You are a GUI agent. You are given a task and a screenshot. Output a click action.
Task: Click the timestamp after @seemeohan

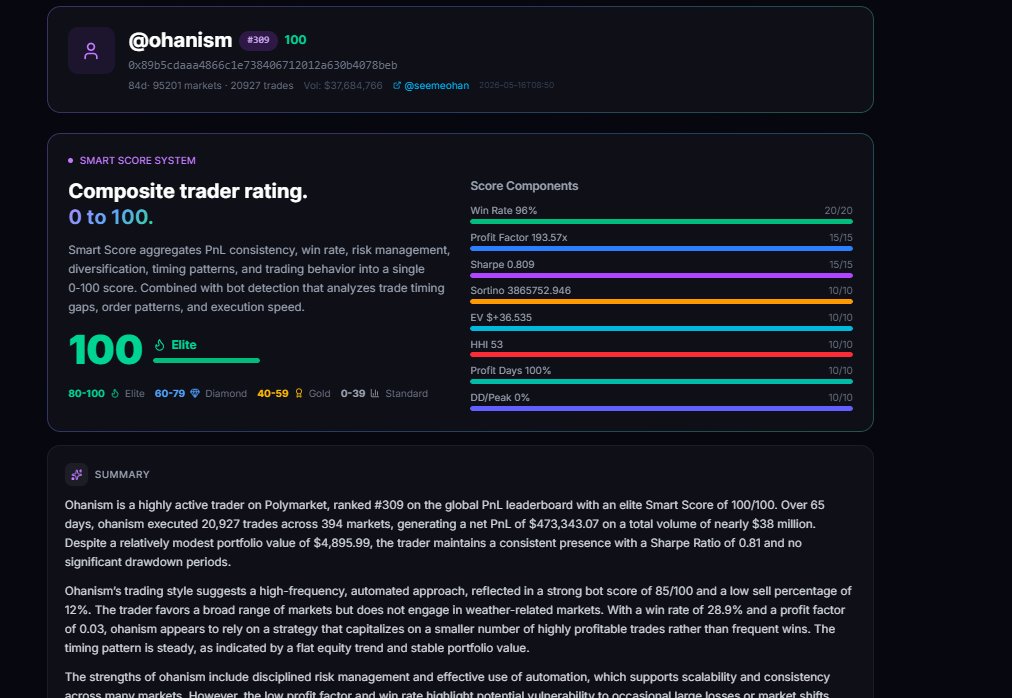click(516, 85)
